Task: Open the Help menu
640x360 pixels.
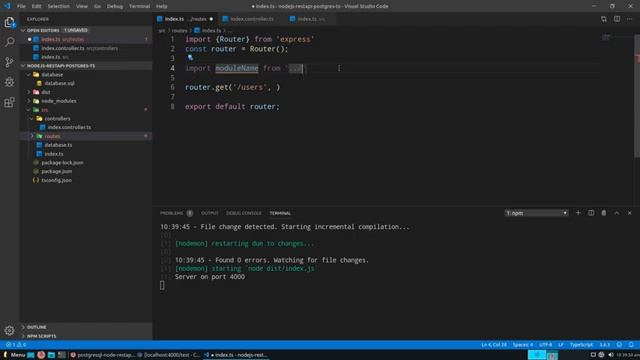Action: (162, 6)
